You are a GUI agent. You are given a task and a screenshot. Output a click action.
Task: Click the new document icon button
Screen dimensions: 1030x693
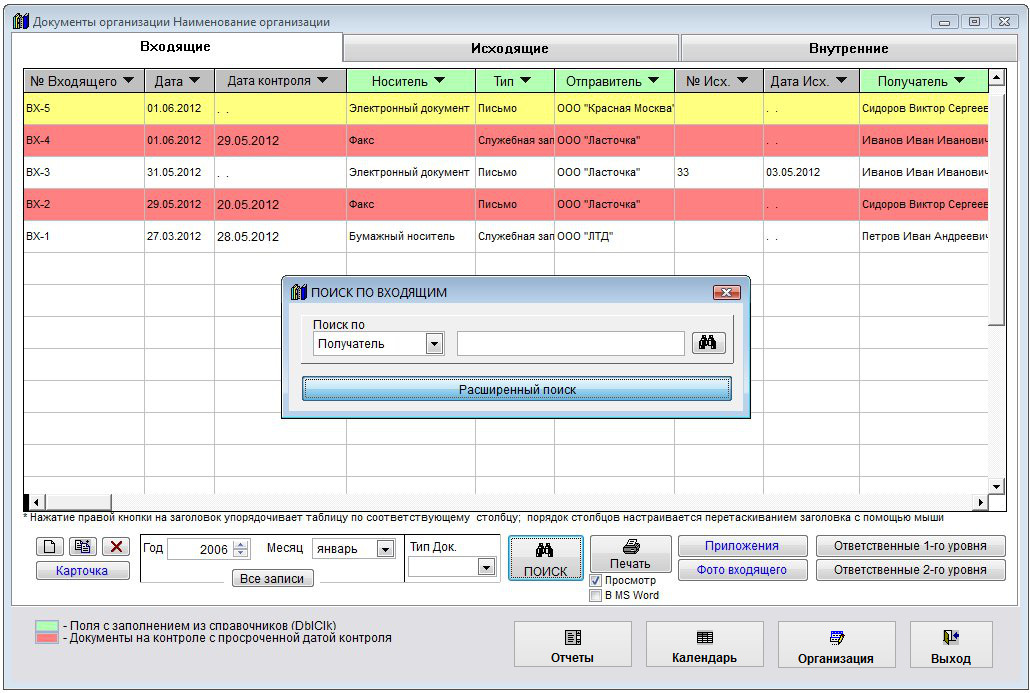tap(50, 547)
